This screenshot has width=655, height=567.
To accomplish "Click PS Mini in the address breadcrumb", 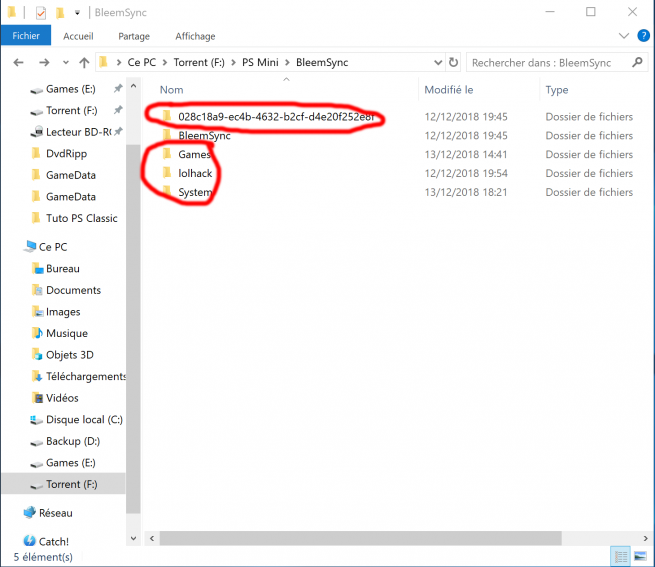I will pyautogui.click(x=260, y=63).
